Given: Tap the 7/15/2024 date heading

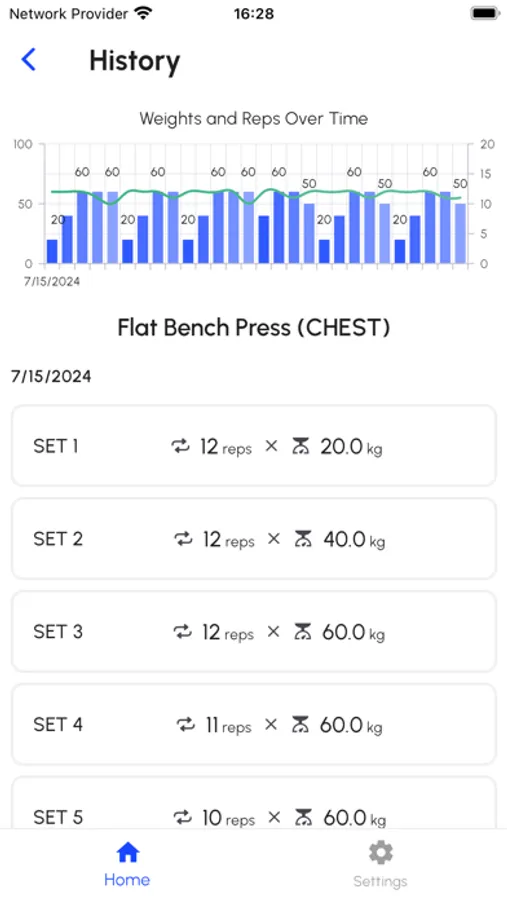Looking at the screenshot, I should point(51,377).
